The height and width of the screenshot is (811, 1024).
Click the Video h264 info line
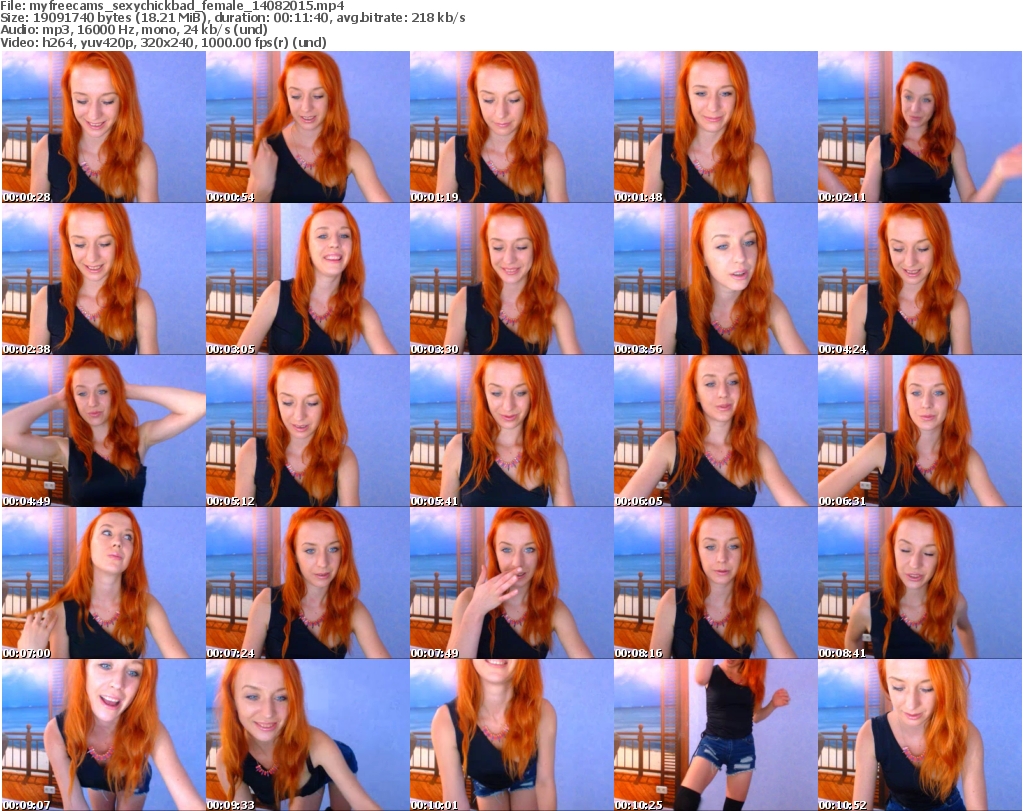pyautogui.click(x=163, y=42)
